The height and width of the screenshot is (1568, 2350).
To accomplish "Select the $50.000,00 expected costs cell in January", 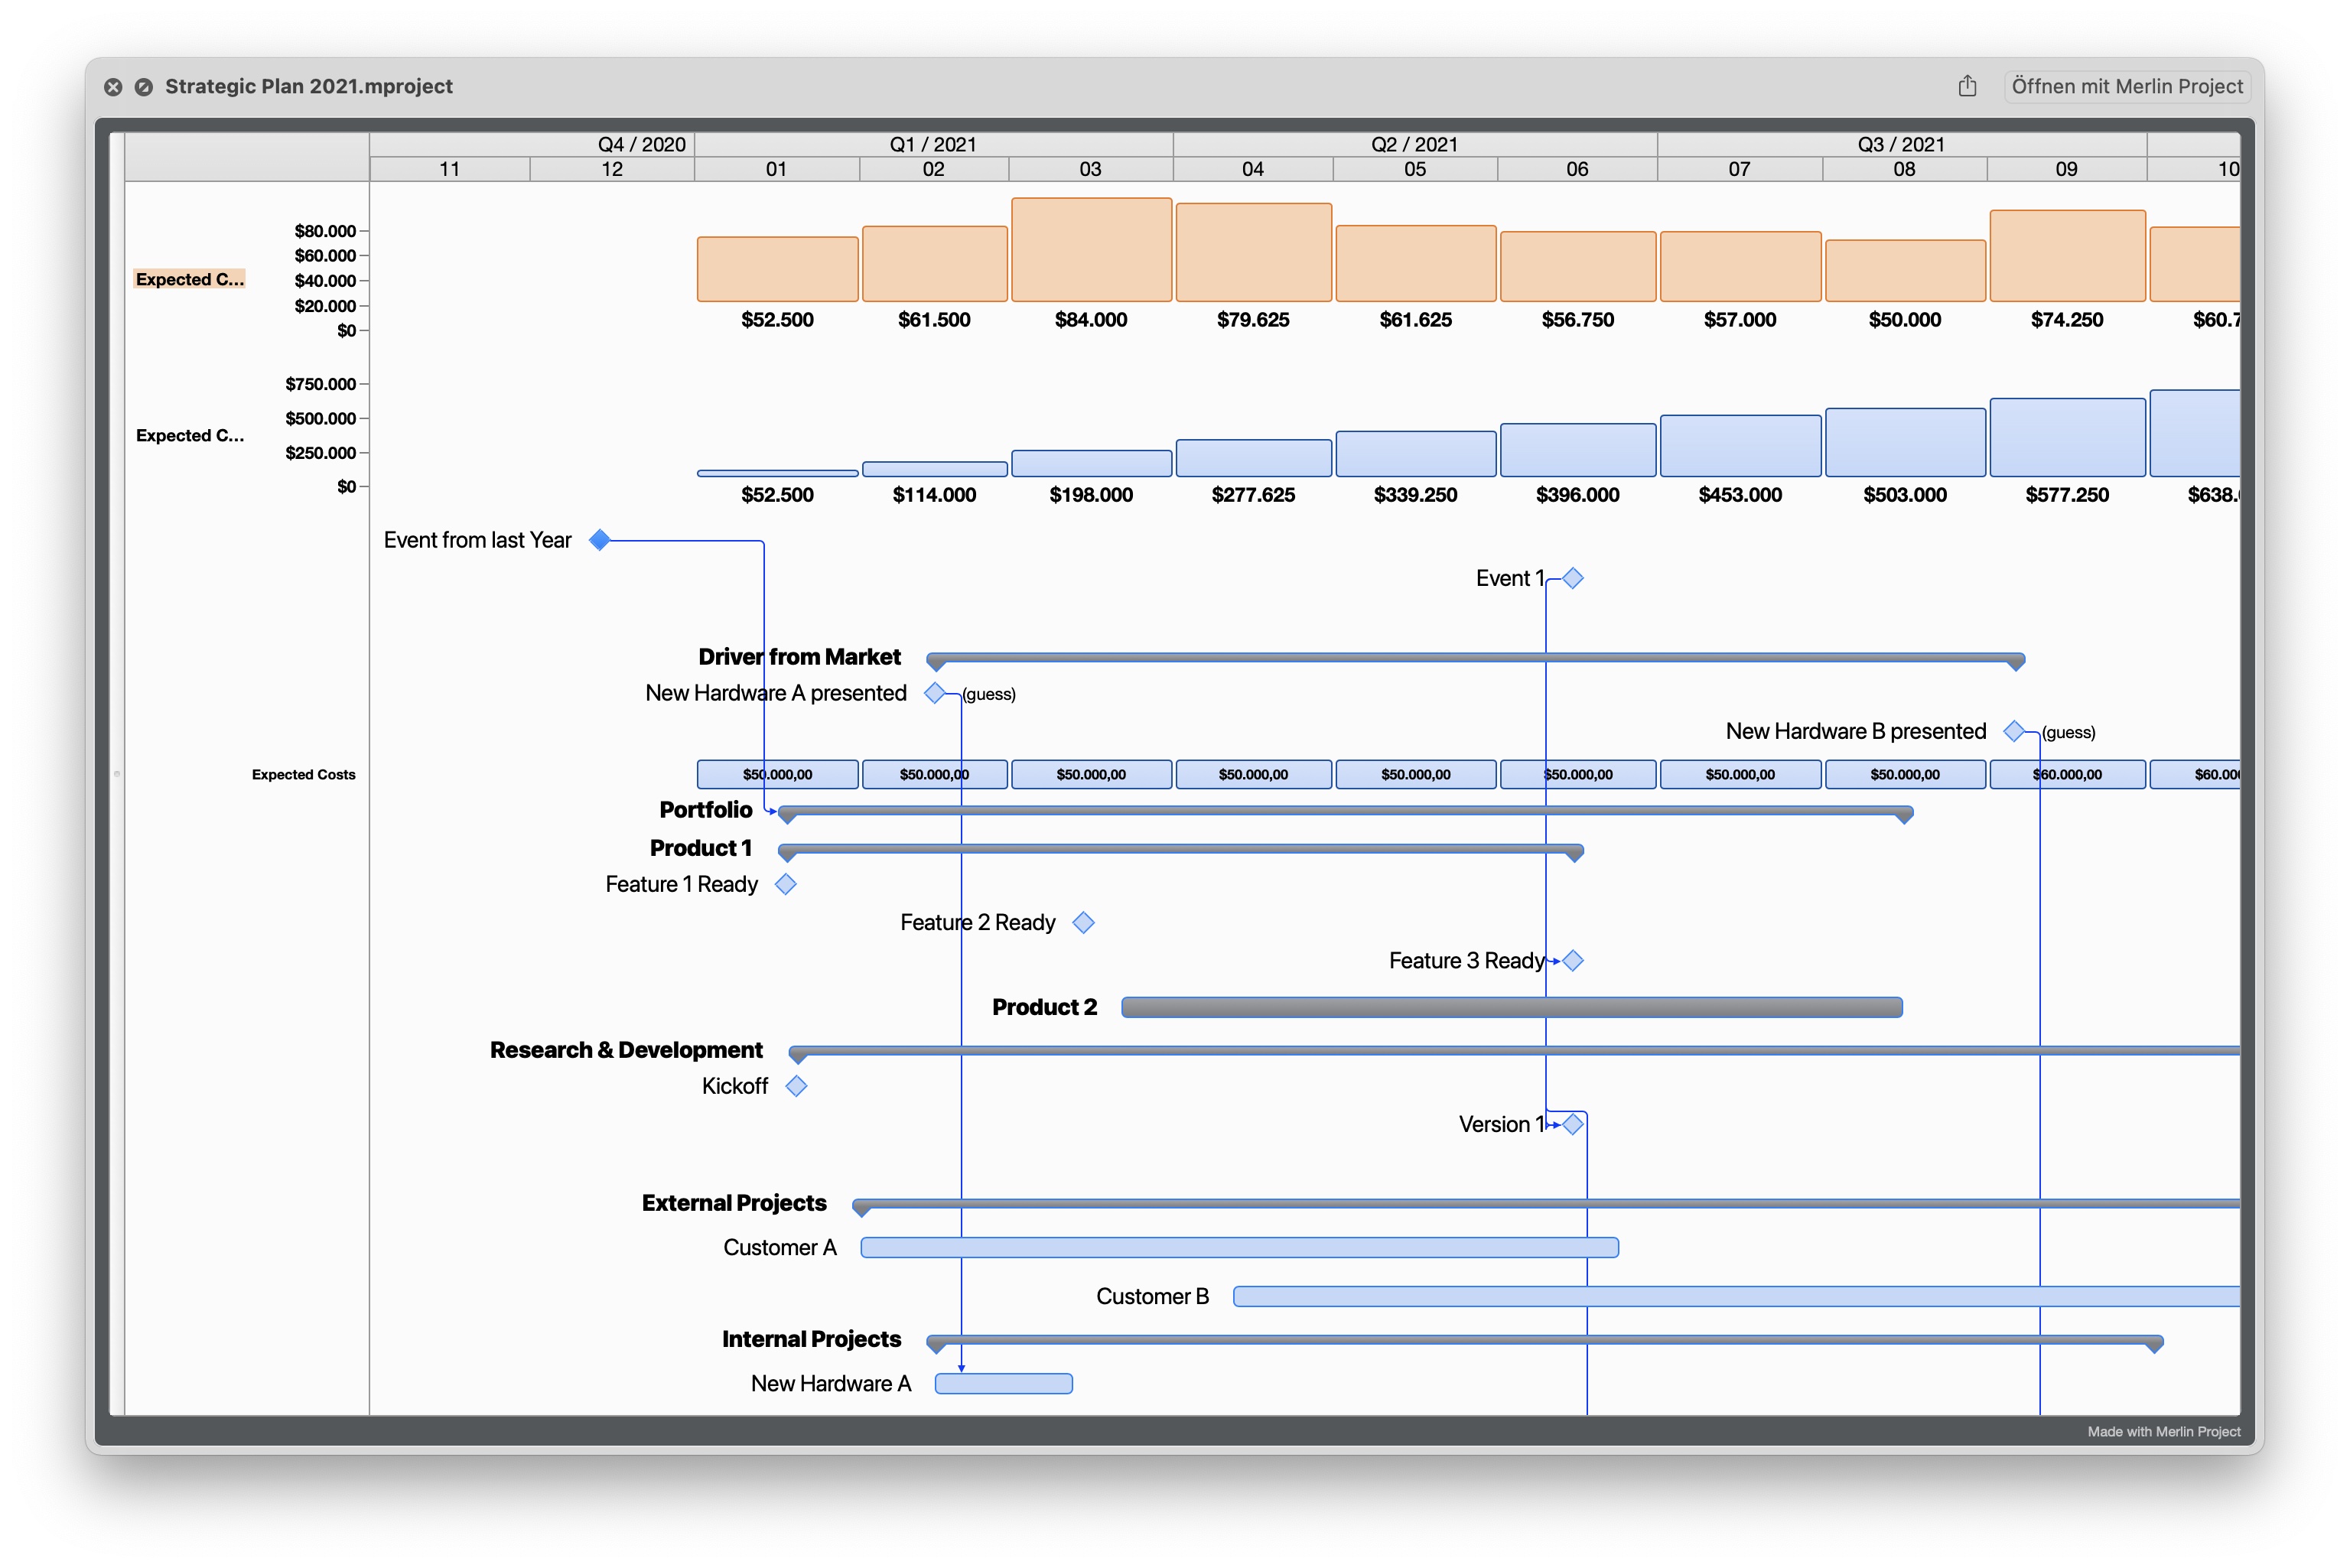I will point(777,773).
